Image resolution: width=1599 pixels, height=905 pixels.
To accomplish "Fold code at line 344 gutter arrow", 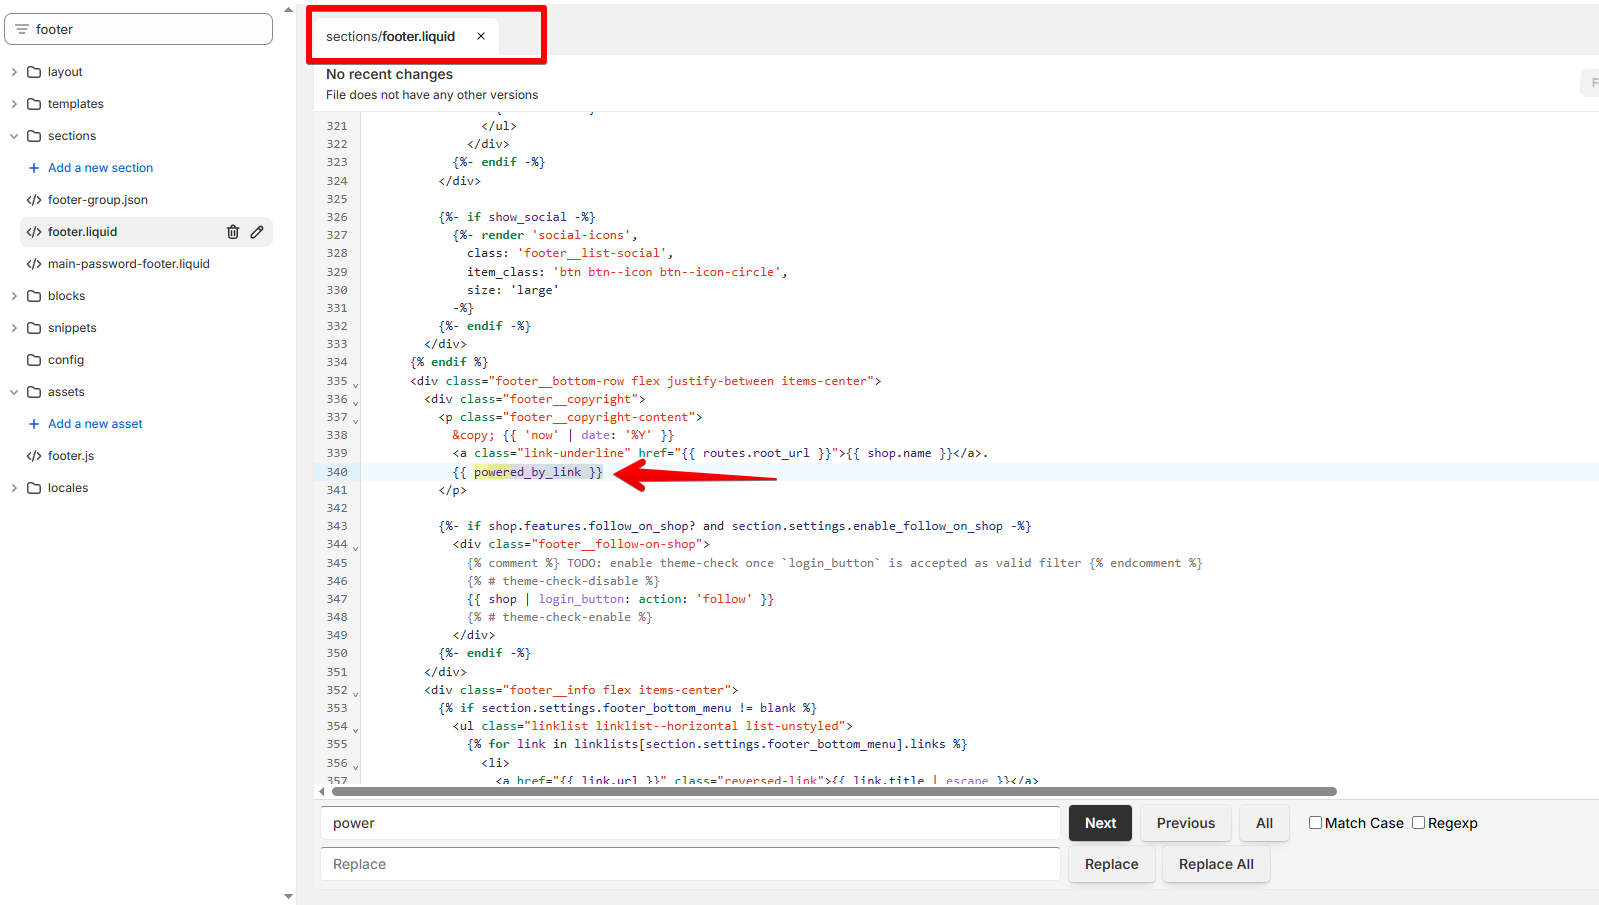I will click(x=355, y=547).
